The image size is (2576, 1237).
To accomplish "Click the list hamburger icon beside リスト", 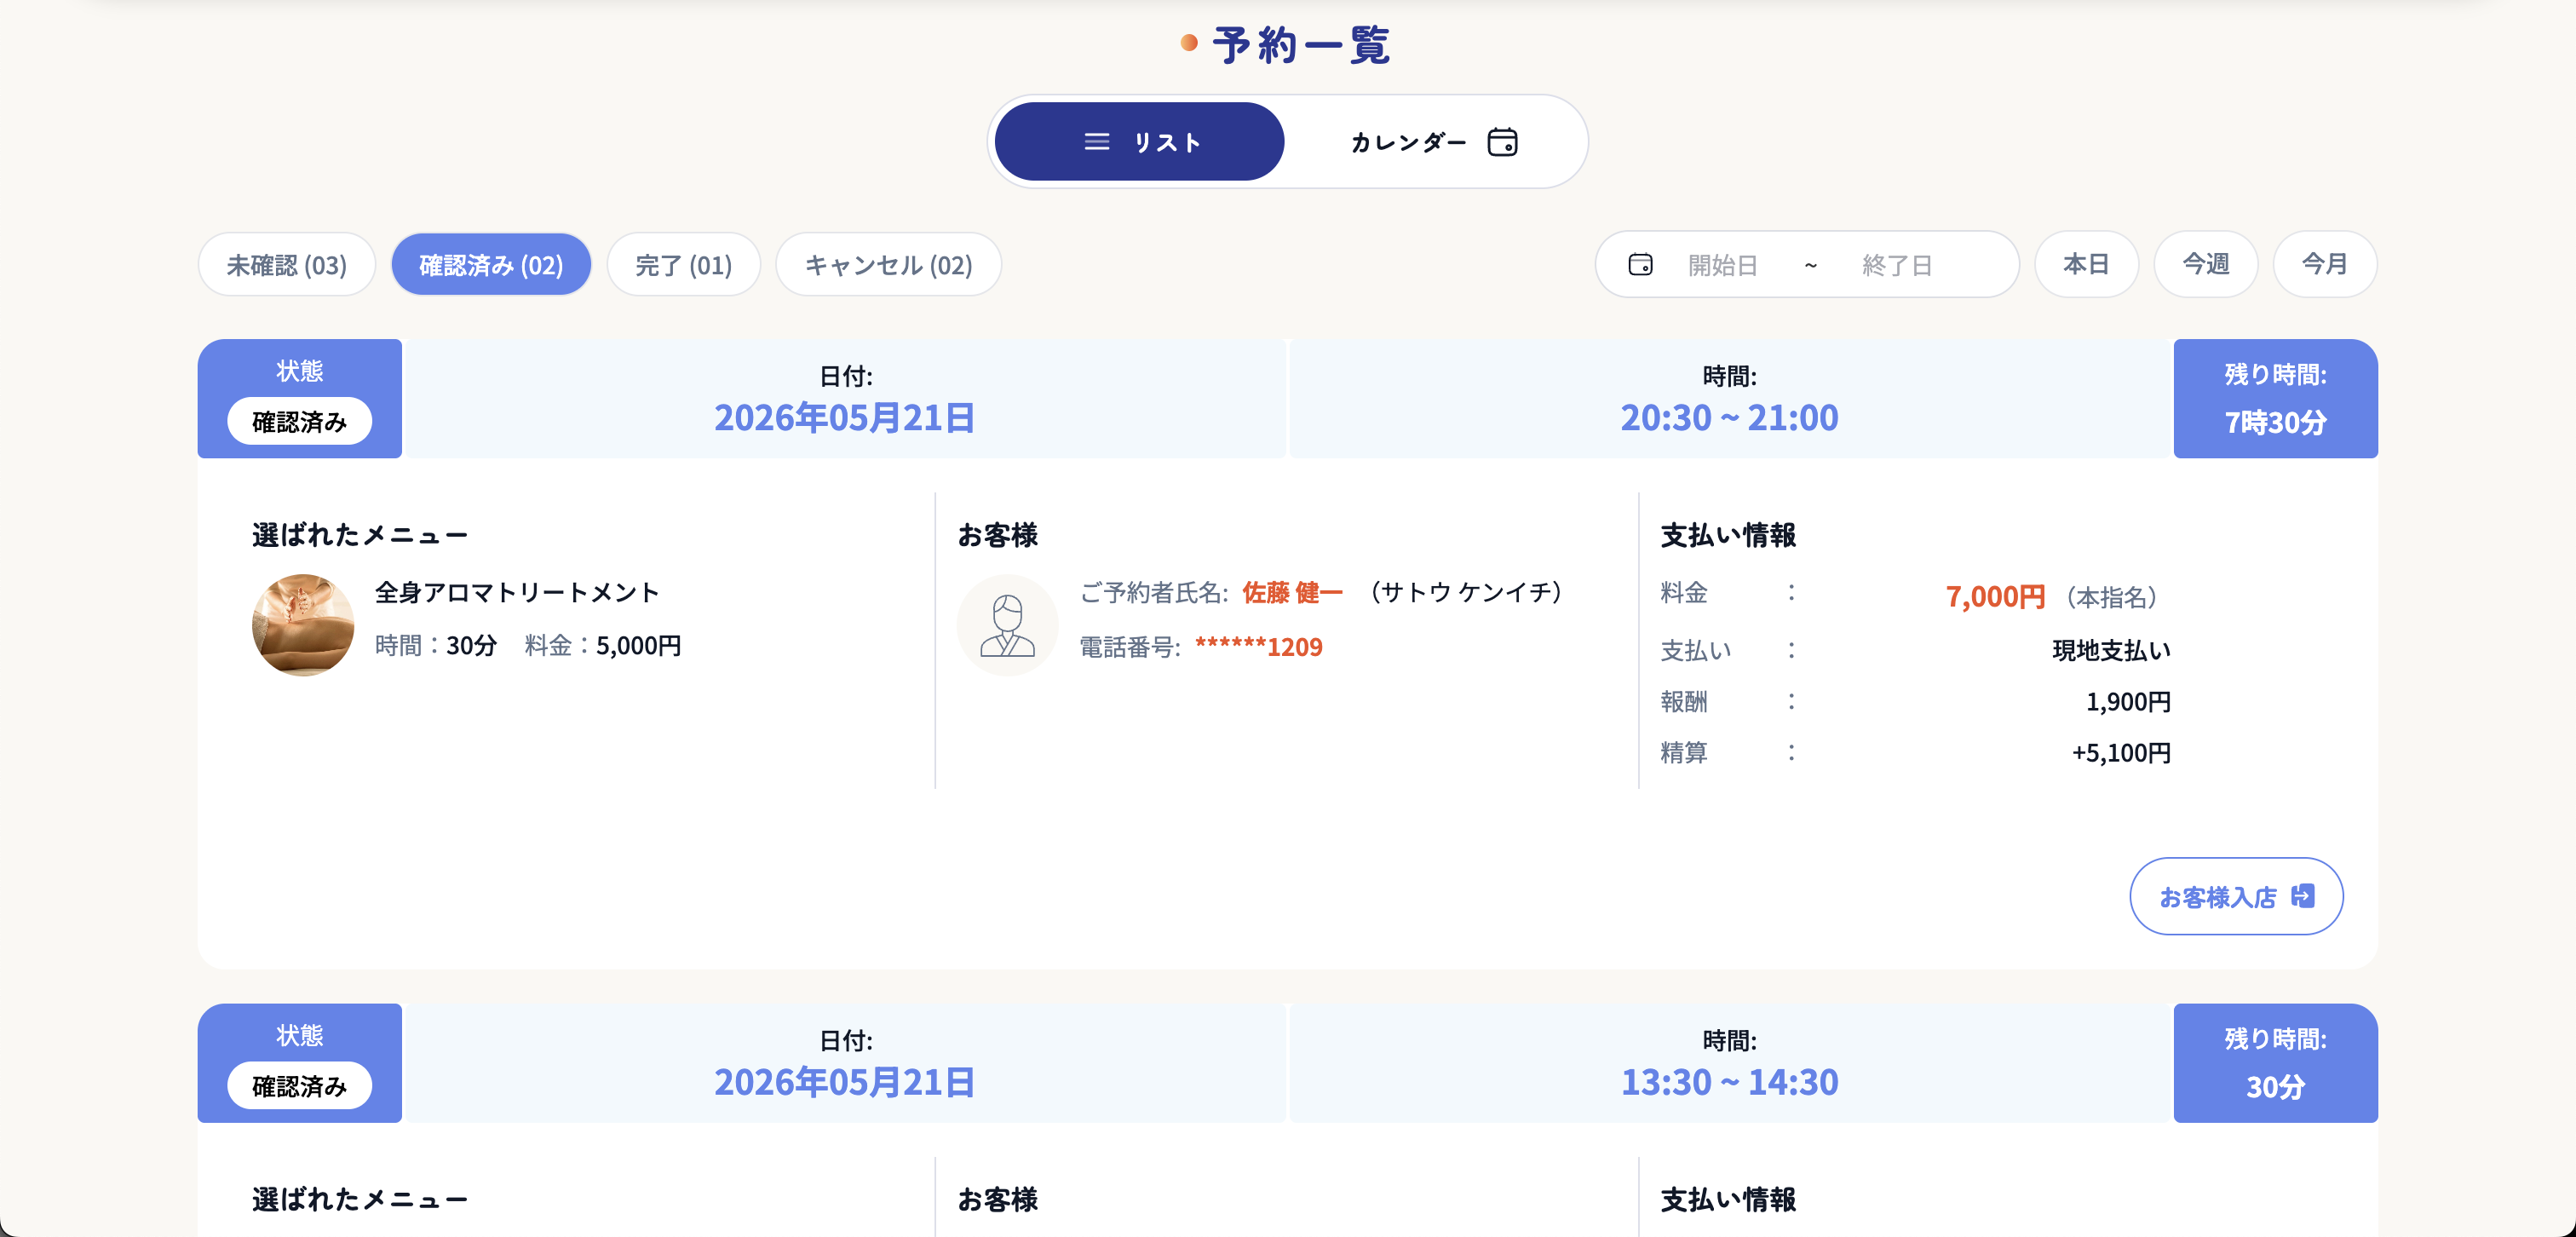I will [x=1097, y=142].
